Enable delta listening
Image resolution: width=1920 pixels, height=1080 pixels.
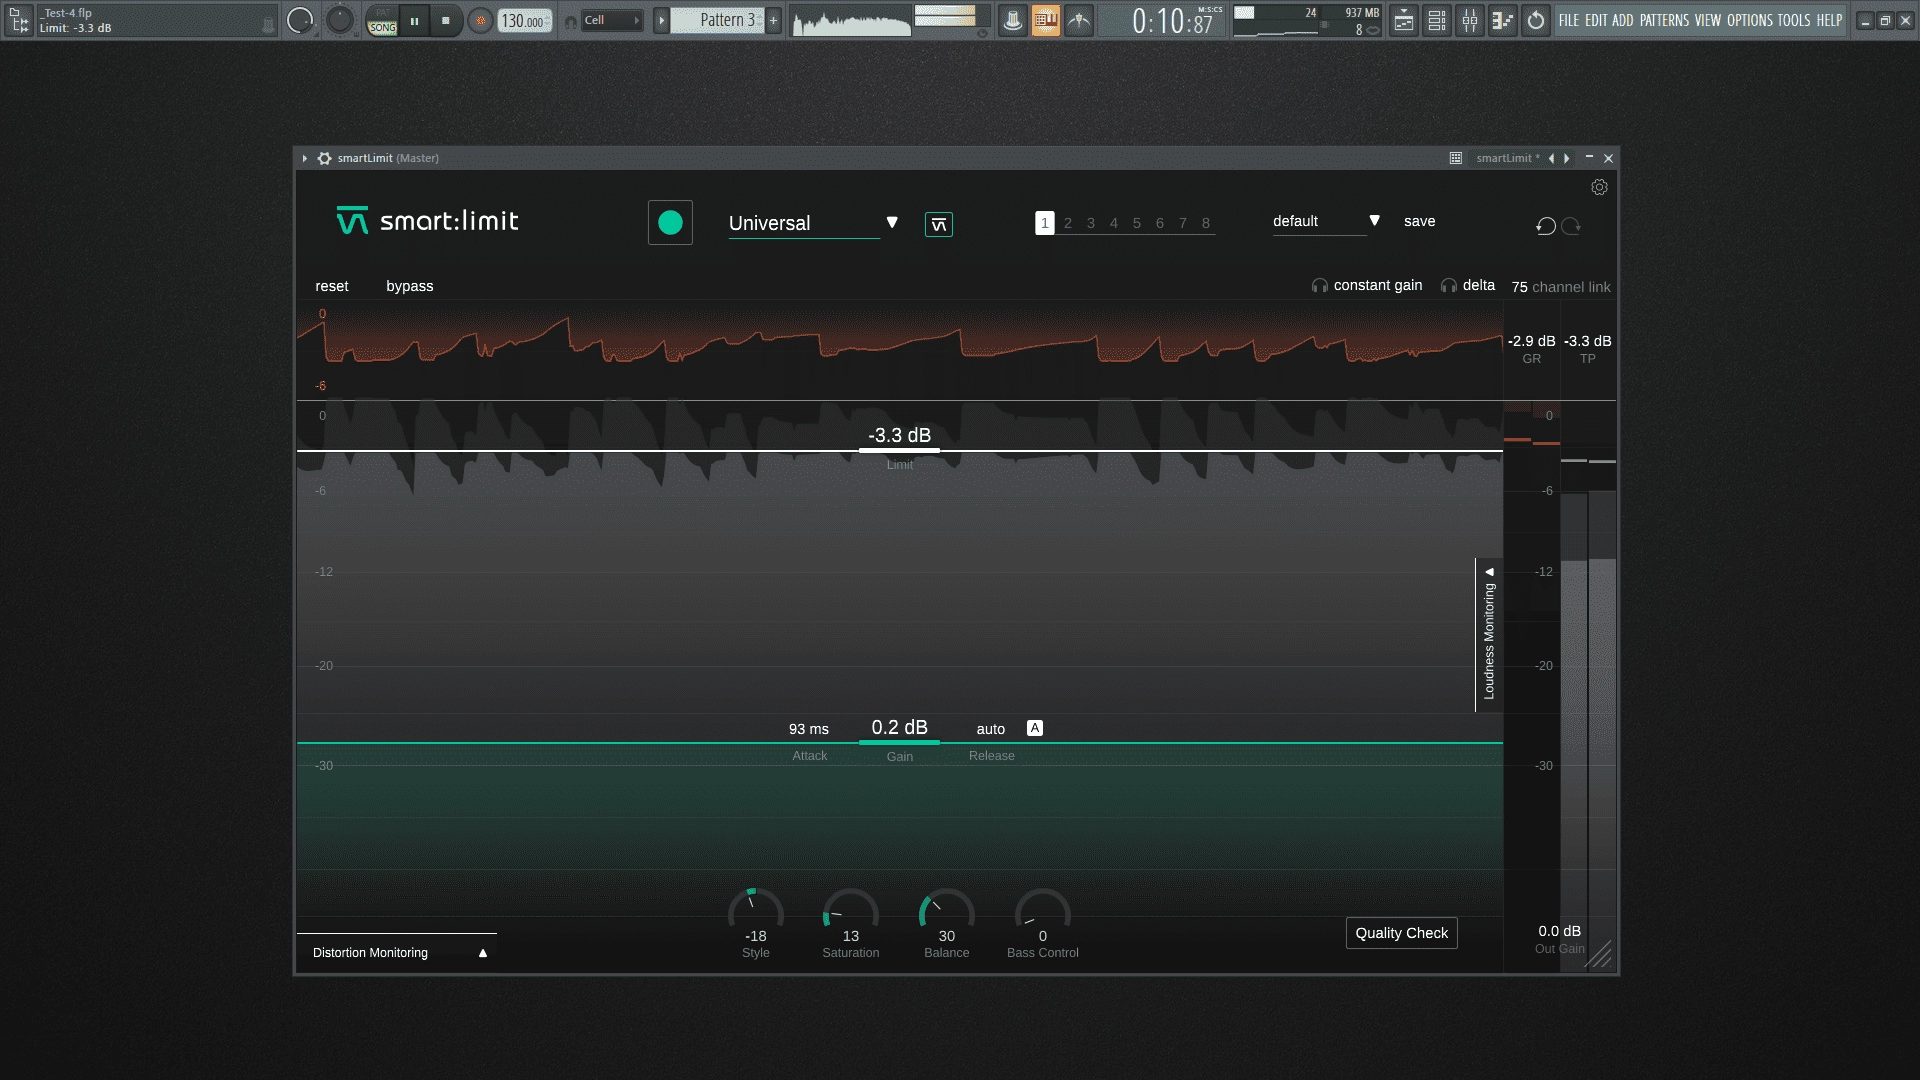coord(1468,285)
